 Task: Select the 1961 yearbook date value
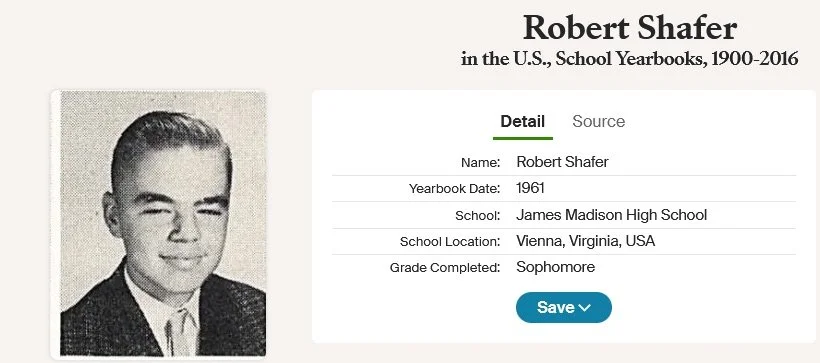point(530,188)
